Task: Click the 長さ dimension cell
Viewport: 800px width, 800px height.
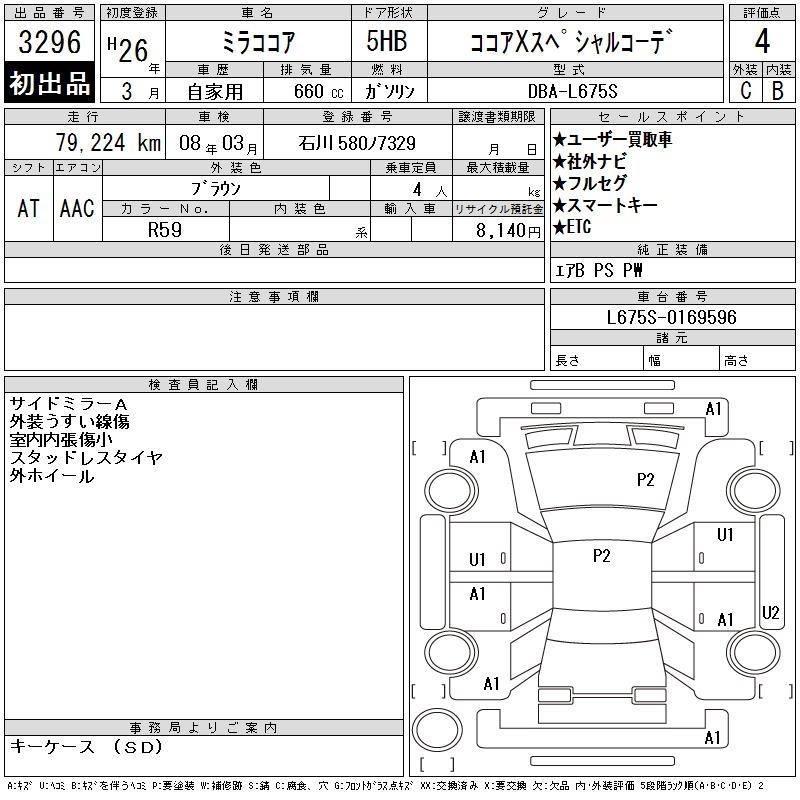Action: coord(596,359)
